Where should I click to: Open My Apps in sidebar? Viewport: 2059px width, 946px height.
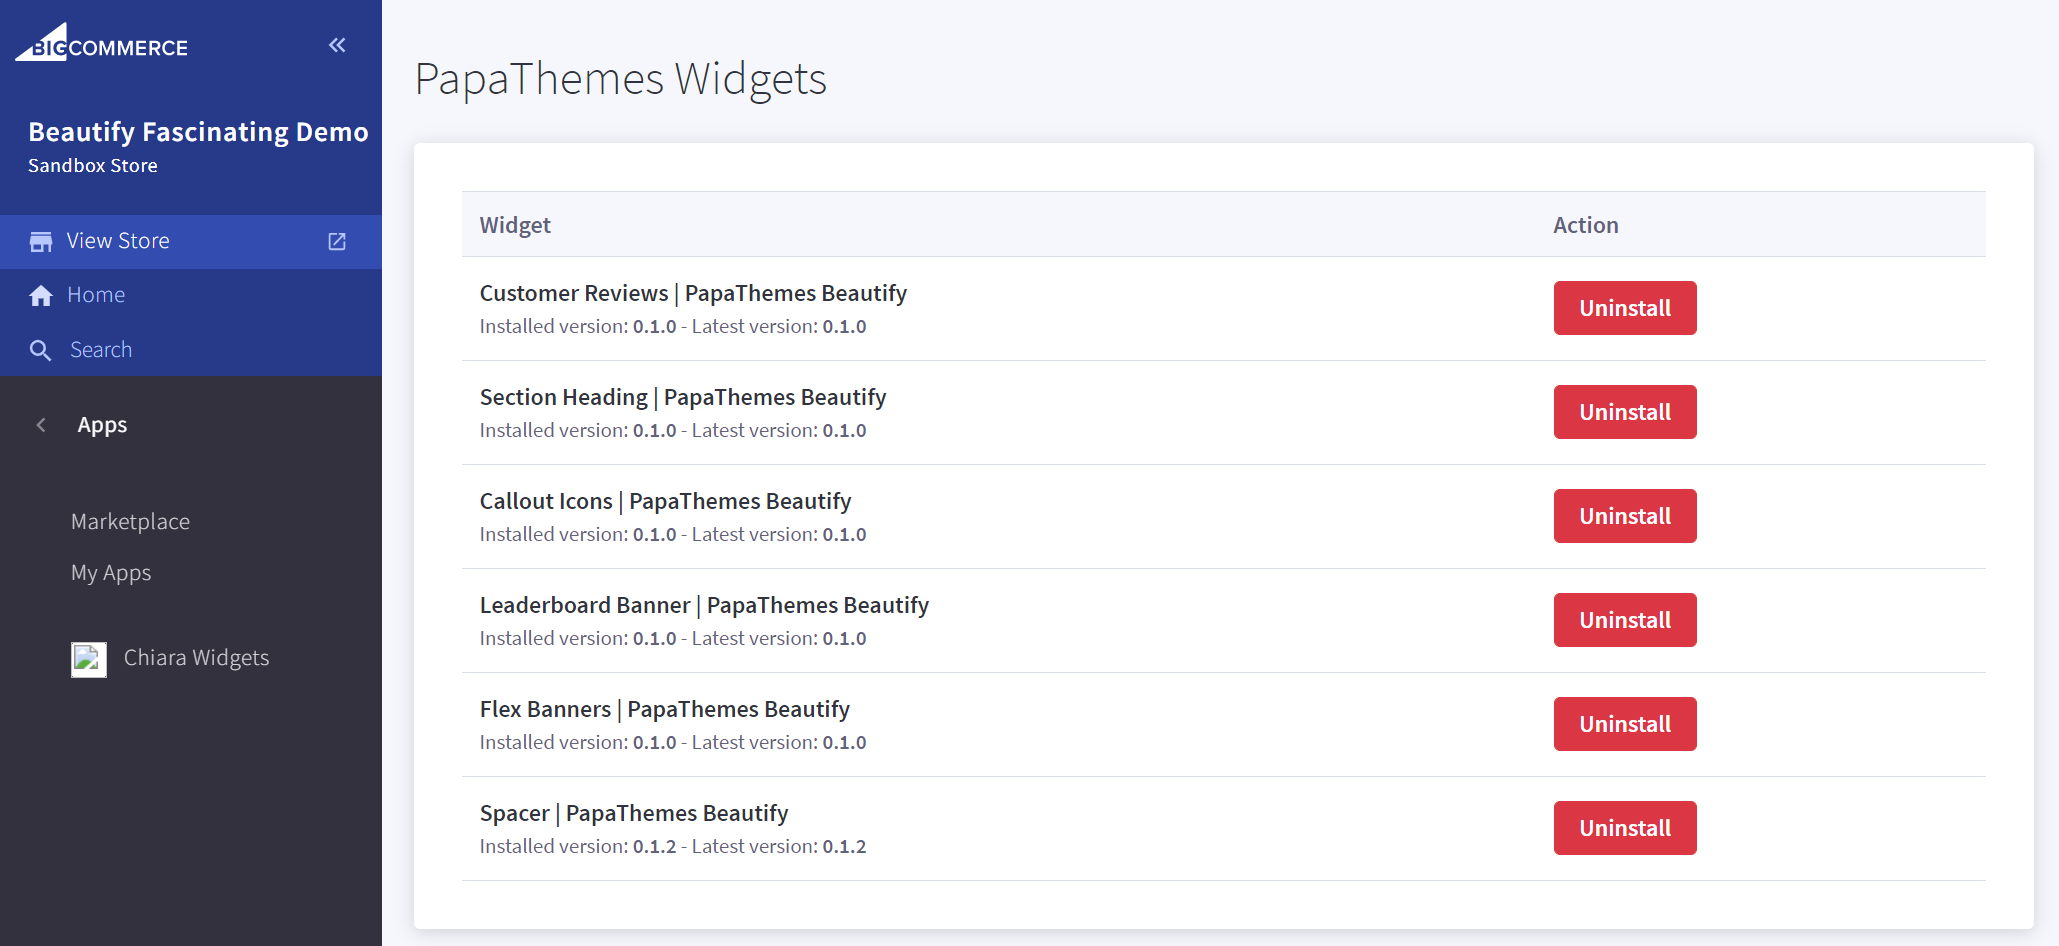pos(111,573)
